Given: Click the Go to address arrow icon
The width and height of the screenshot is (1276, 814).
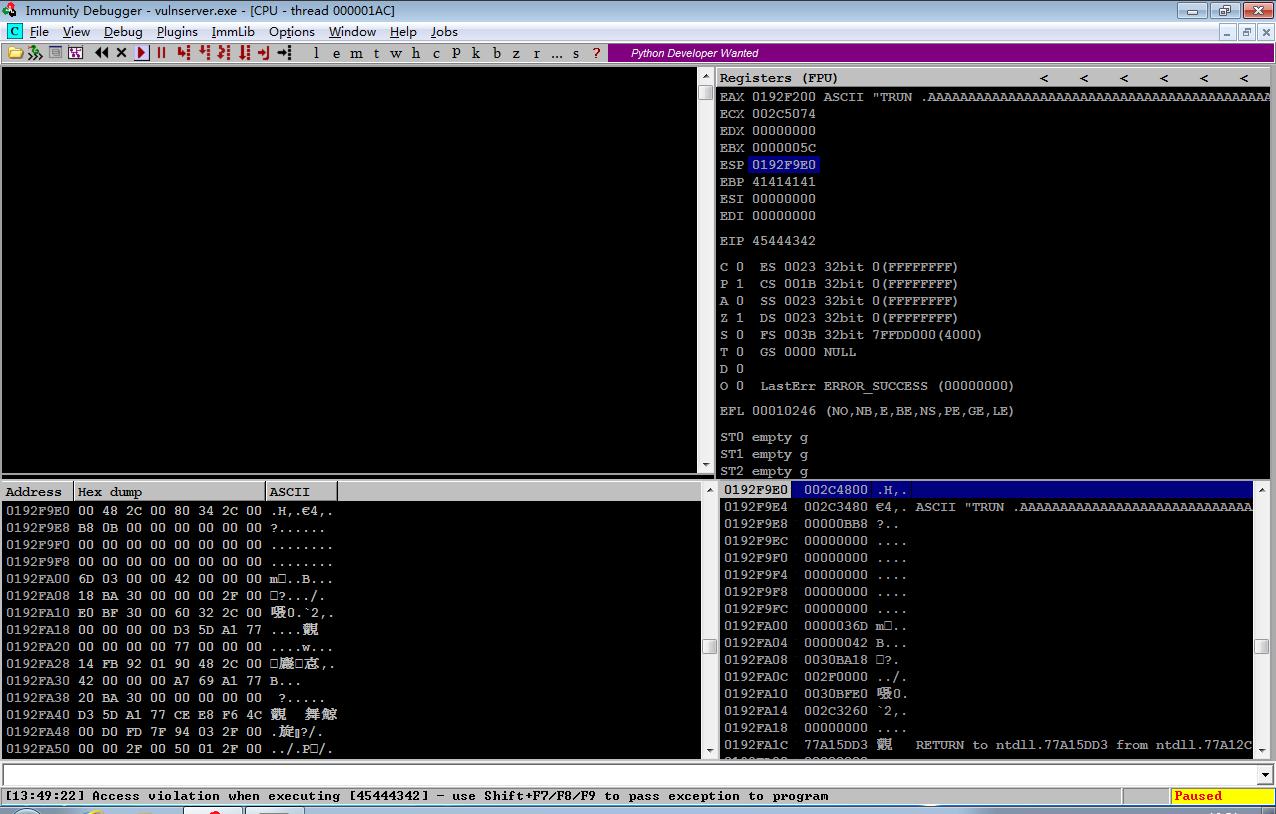Looking at the screenshot, I should [285, 53].
